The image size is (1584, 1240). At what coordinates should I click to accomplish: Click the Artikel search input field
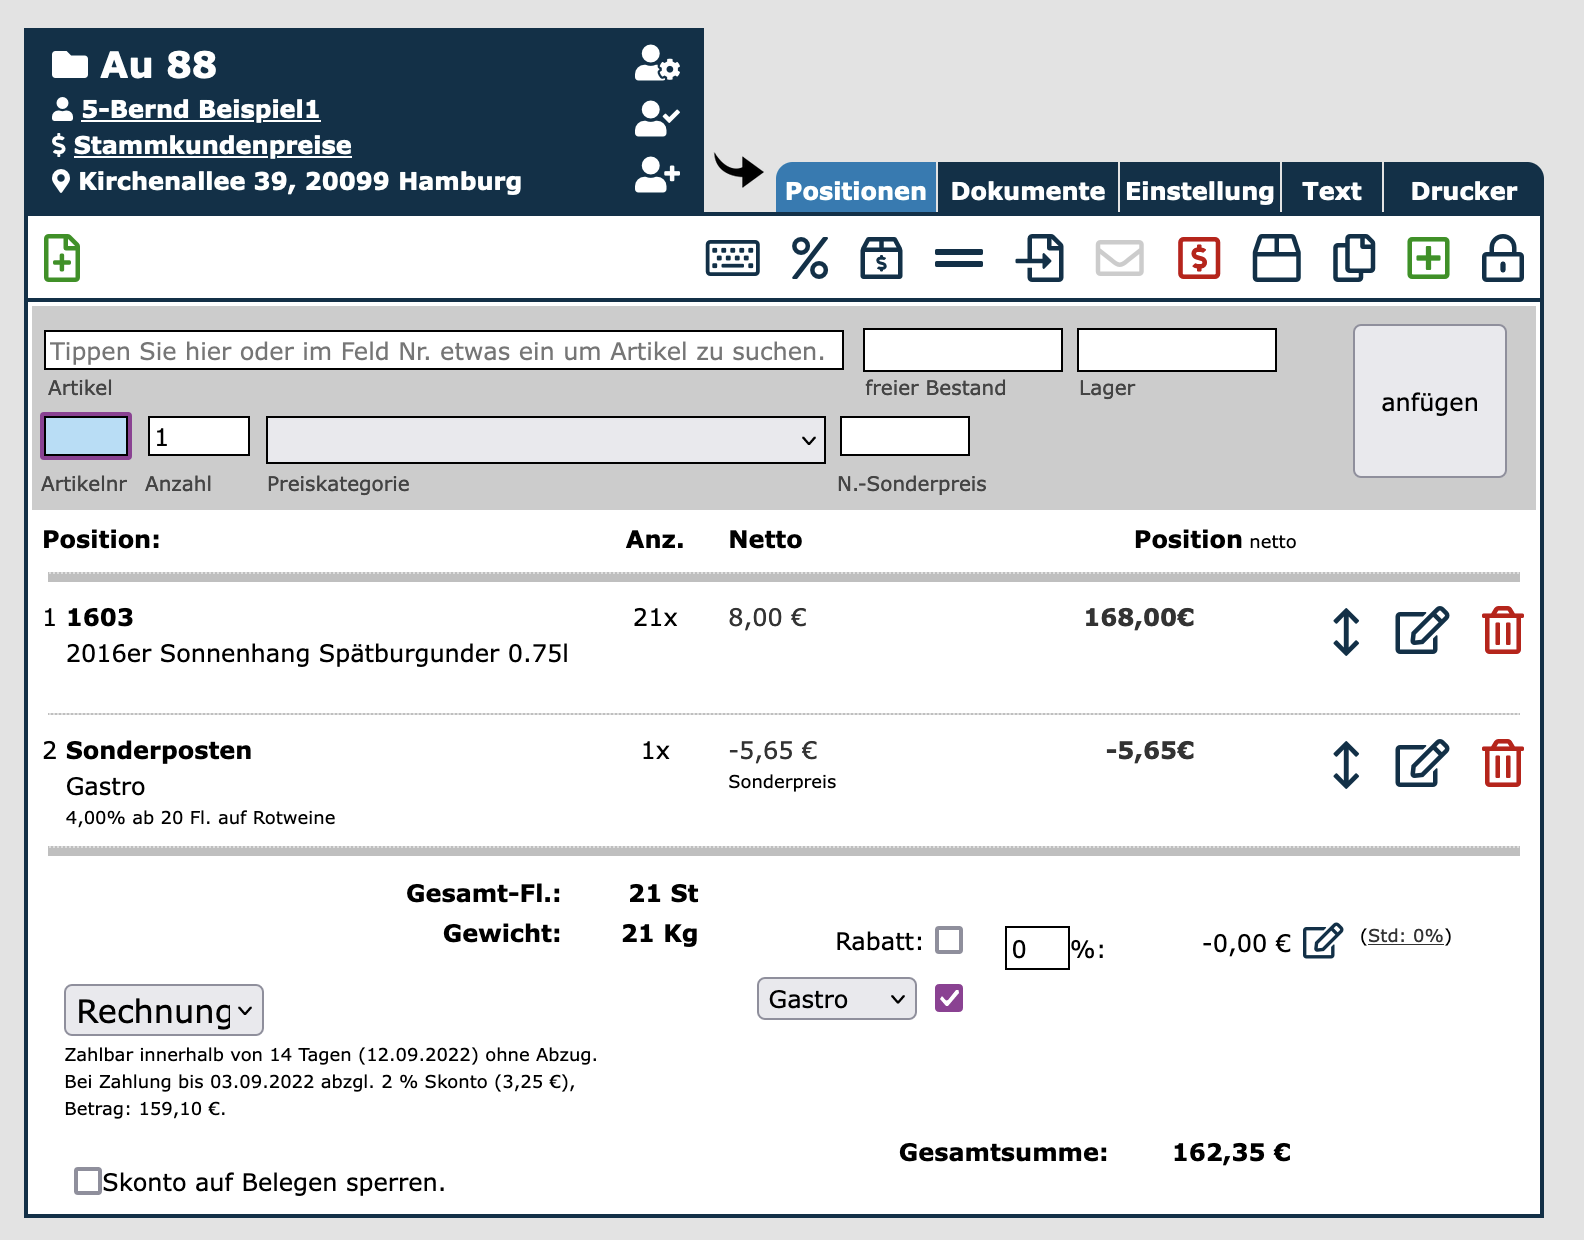pyautogui.click(x=444, y=351)
